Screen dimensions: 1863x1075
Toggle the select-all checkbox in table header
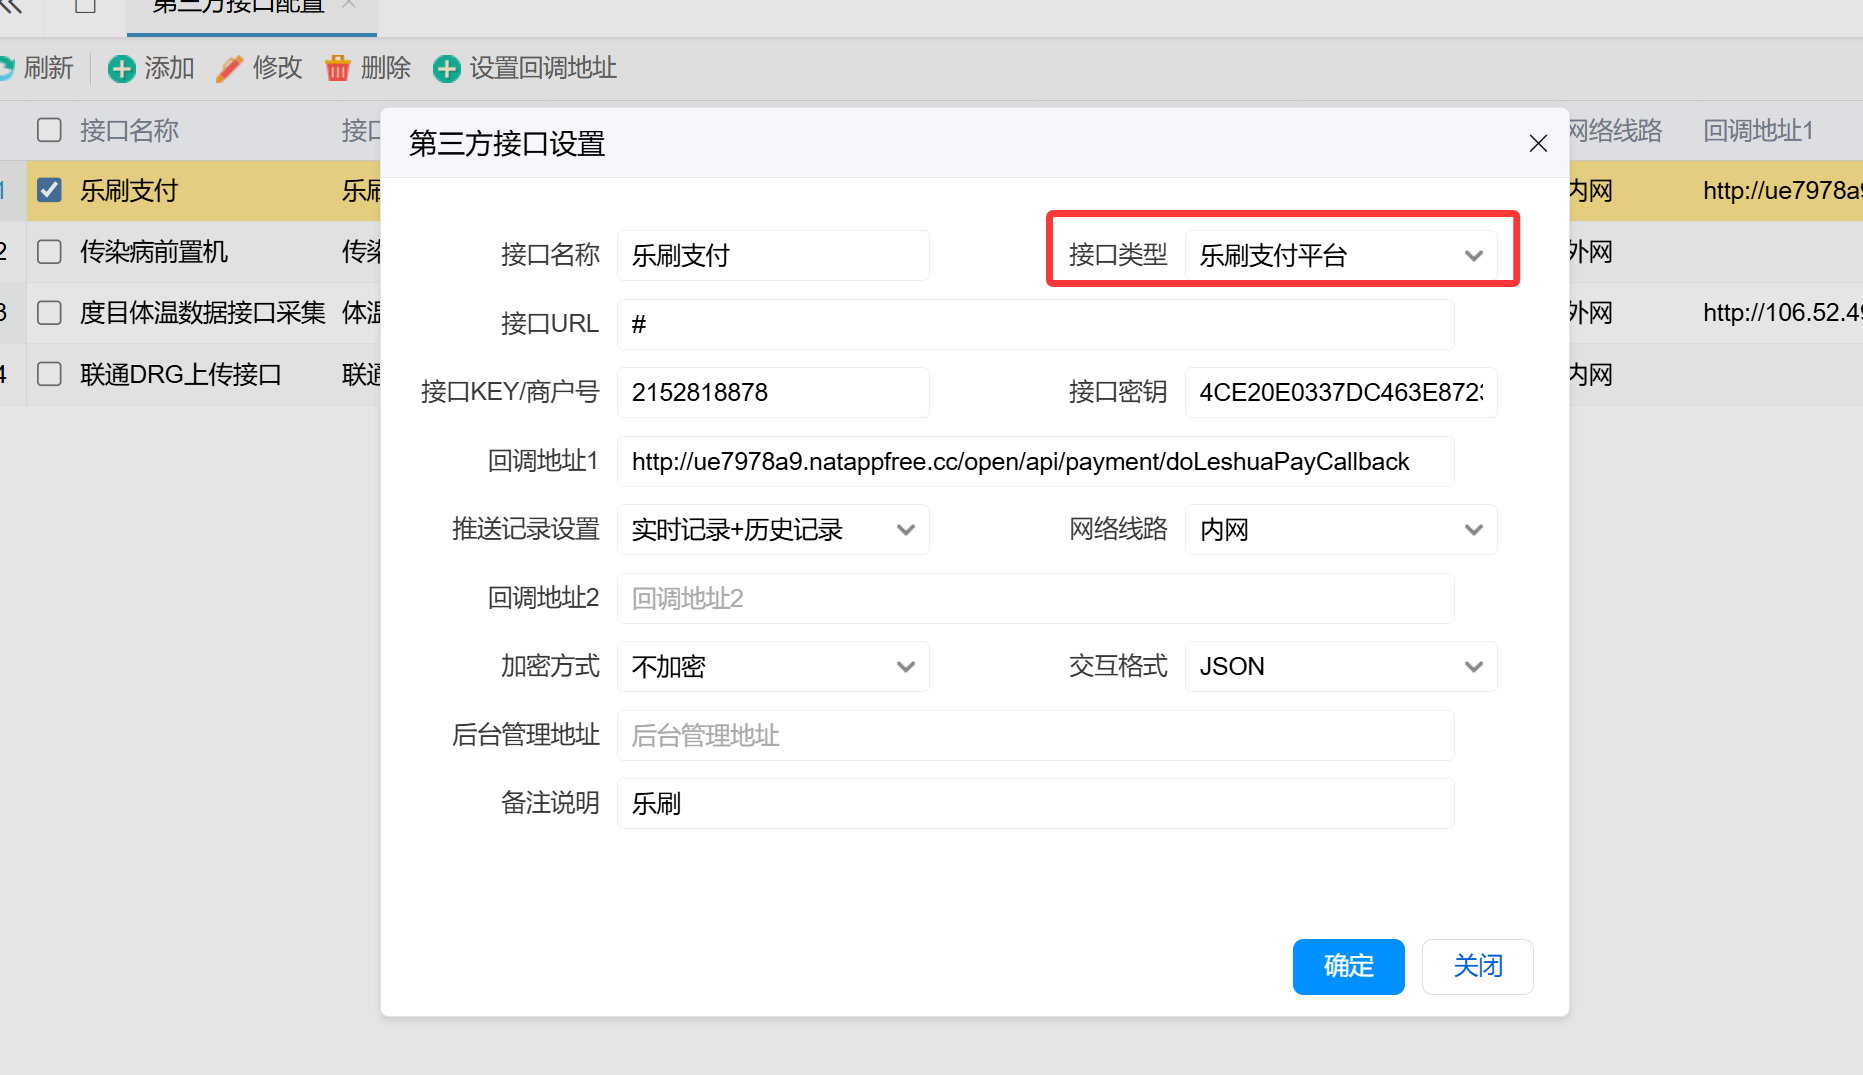49,130
